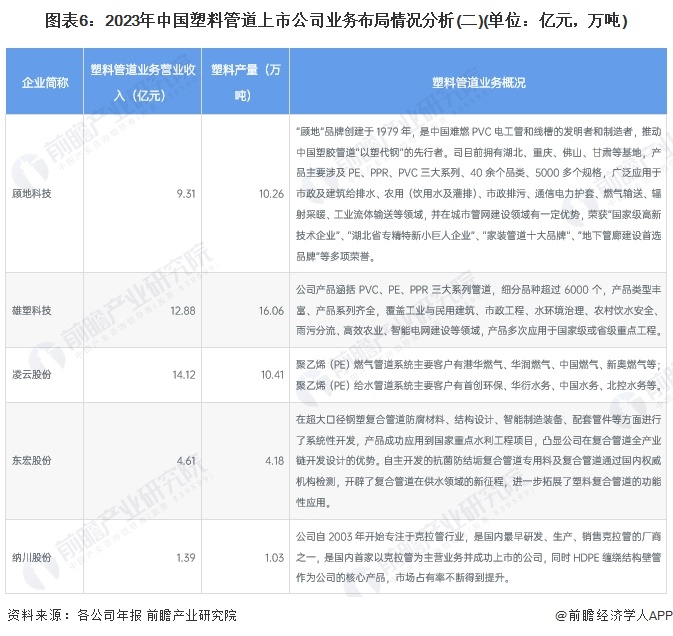673x636 pixels.
Task: Click the revenue value 9.31
Action: pos(186,194)
